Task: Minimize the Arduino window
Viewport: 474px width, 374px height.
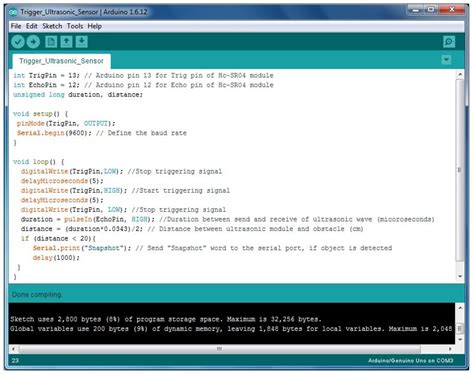Action: [416, 10]
